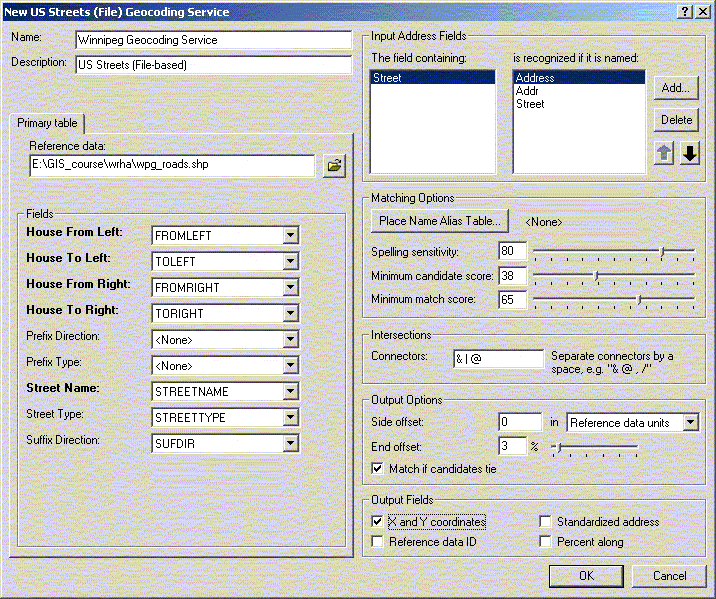The height and width of the screenshot is (599, 716).
Task: Click the Delete button
Action: pyautogui.click(x=676, y=120)
